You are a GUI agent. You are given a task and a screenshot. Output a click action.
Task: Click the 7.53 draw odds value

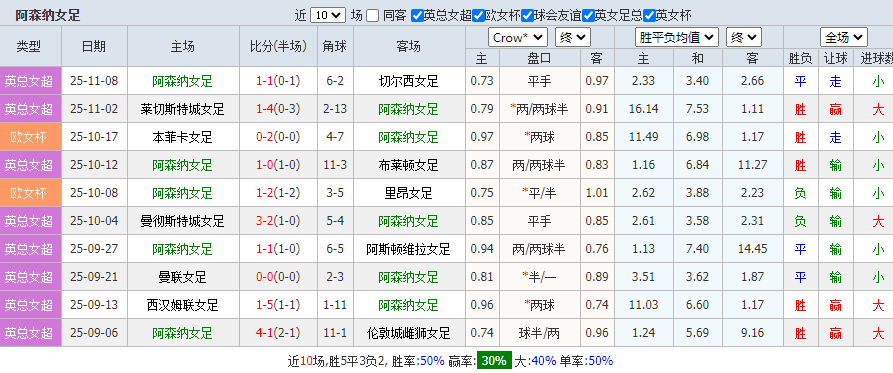698,109
